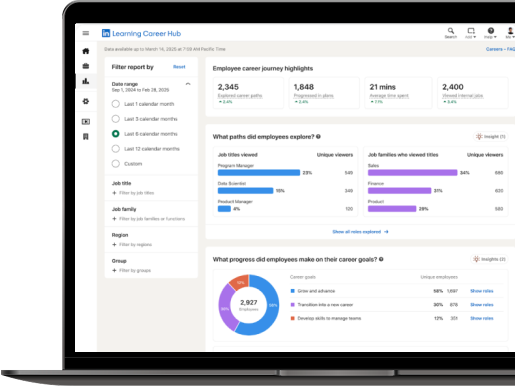Screen dimensions: 515x386
Task: Open the briefcase jobs sidebar icon
Action: pyautogui.click(x=86, y=66)
